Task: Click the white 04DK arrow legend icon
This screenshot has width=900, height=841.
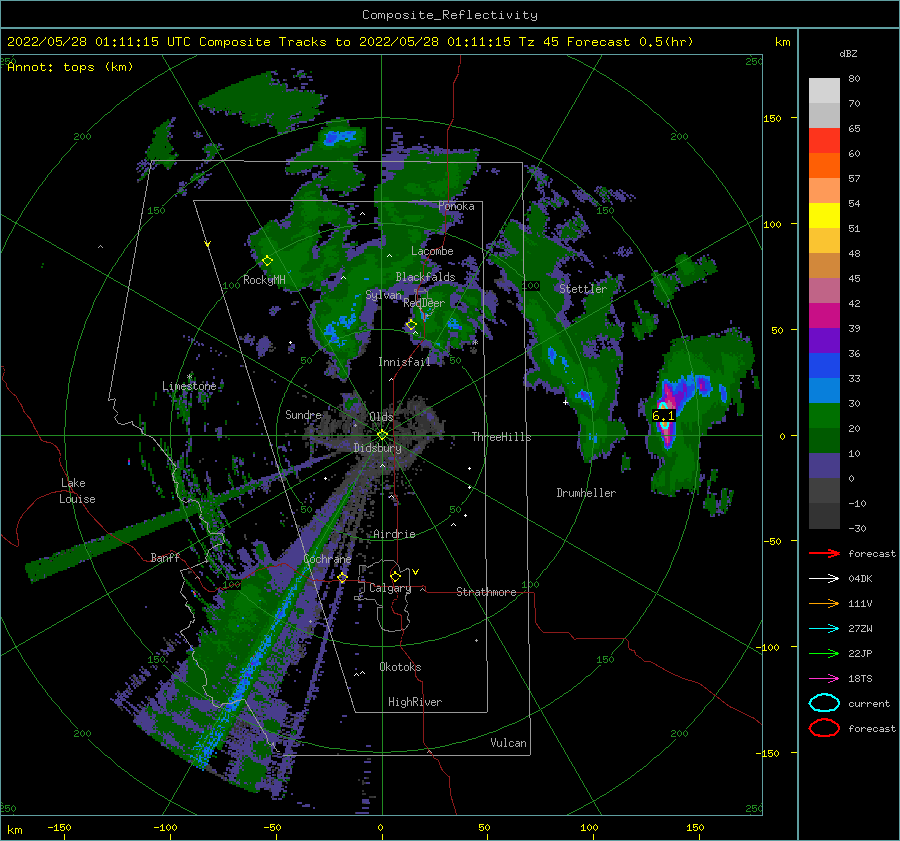Action: pyautogui.click(x=824, y=579)
